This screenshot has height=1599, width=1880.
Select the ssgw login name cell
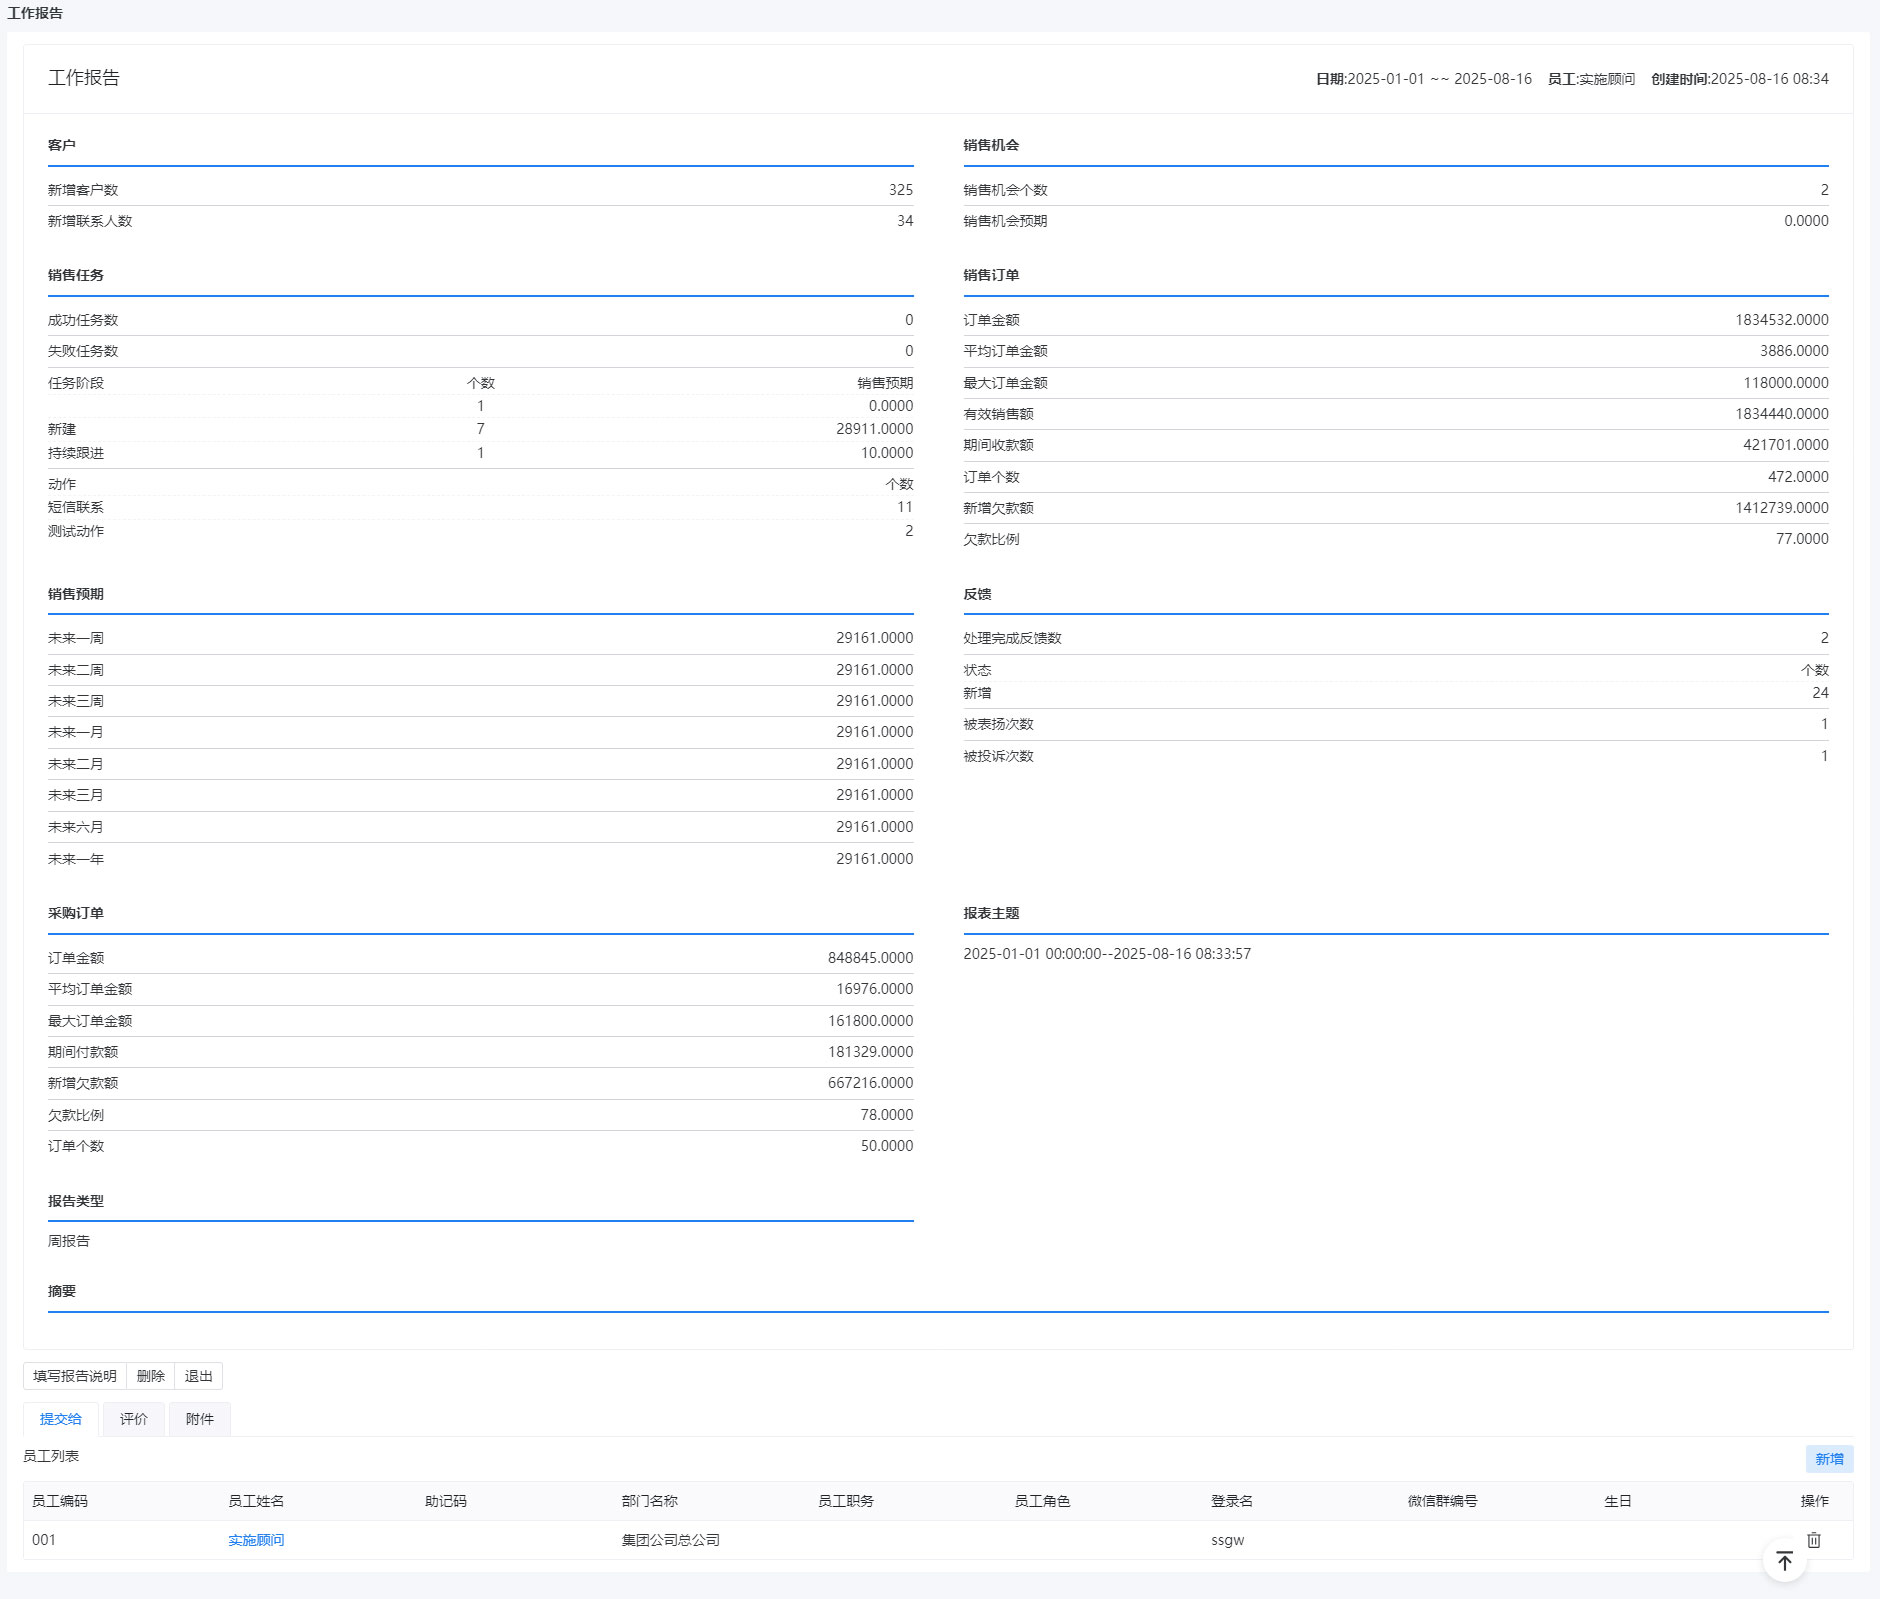pos(1228,1540)
